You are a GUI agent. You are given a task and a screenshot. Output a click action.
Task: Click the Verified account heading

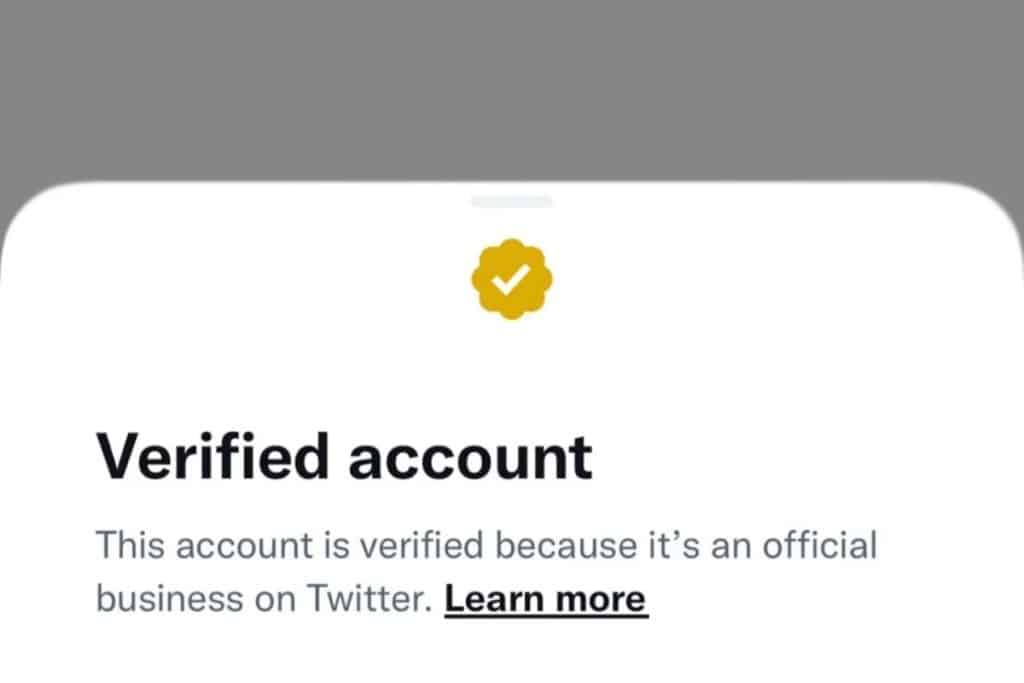click(344, 456)
